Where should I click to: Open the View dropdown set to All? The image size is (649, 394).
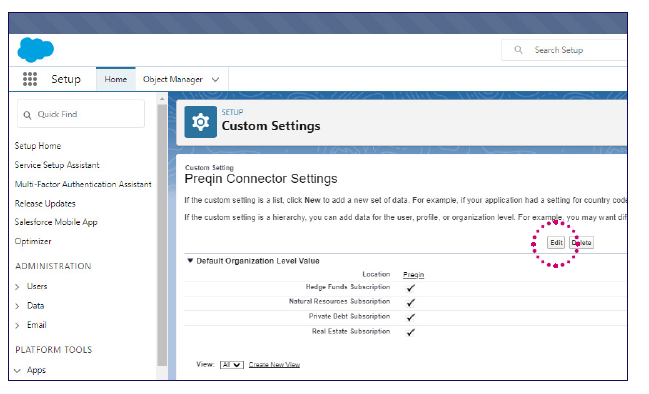(x=232, y=365)
